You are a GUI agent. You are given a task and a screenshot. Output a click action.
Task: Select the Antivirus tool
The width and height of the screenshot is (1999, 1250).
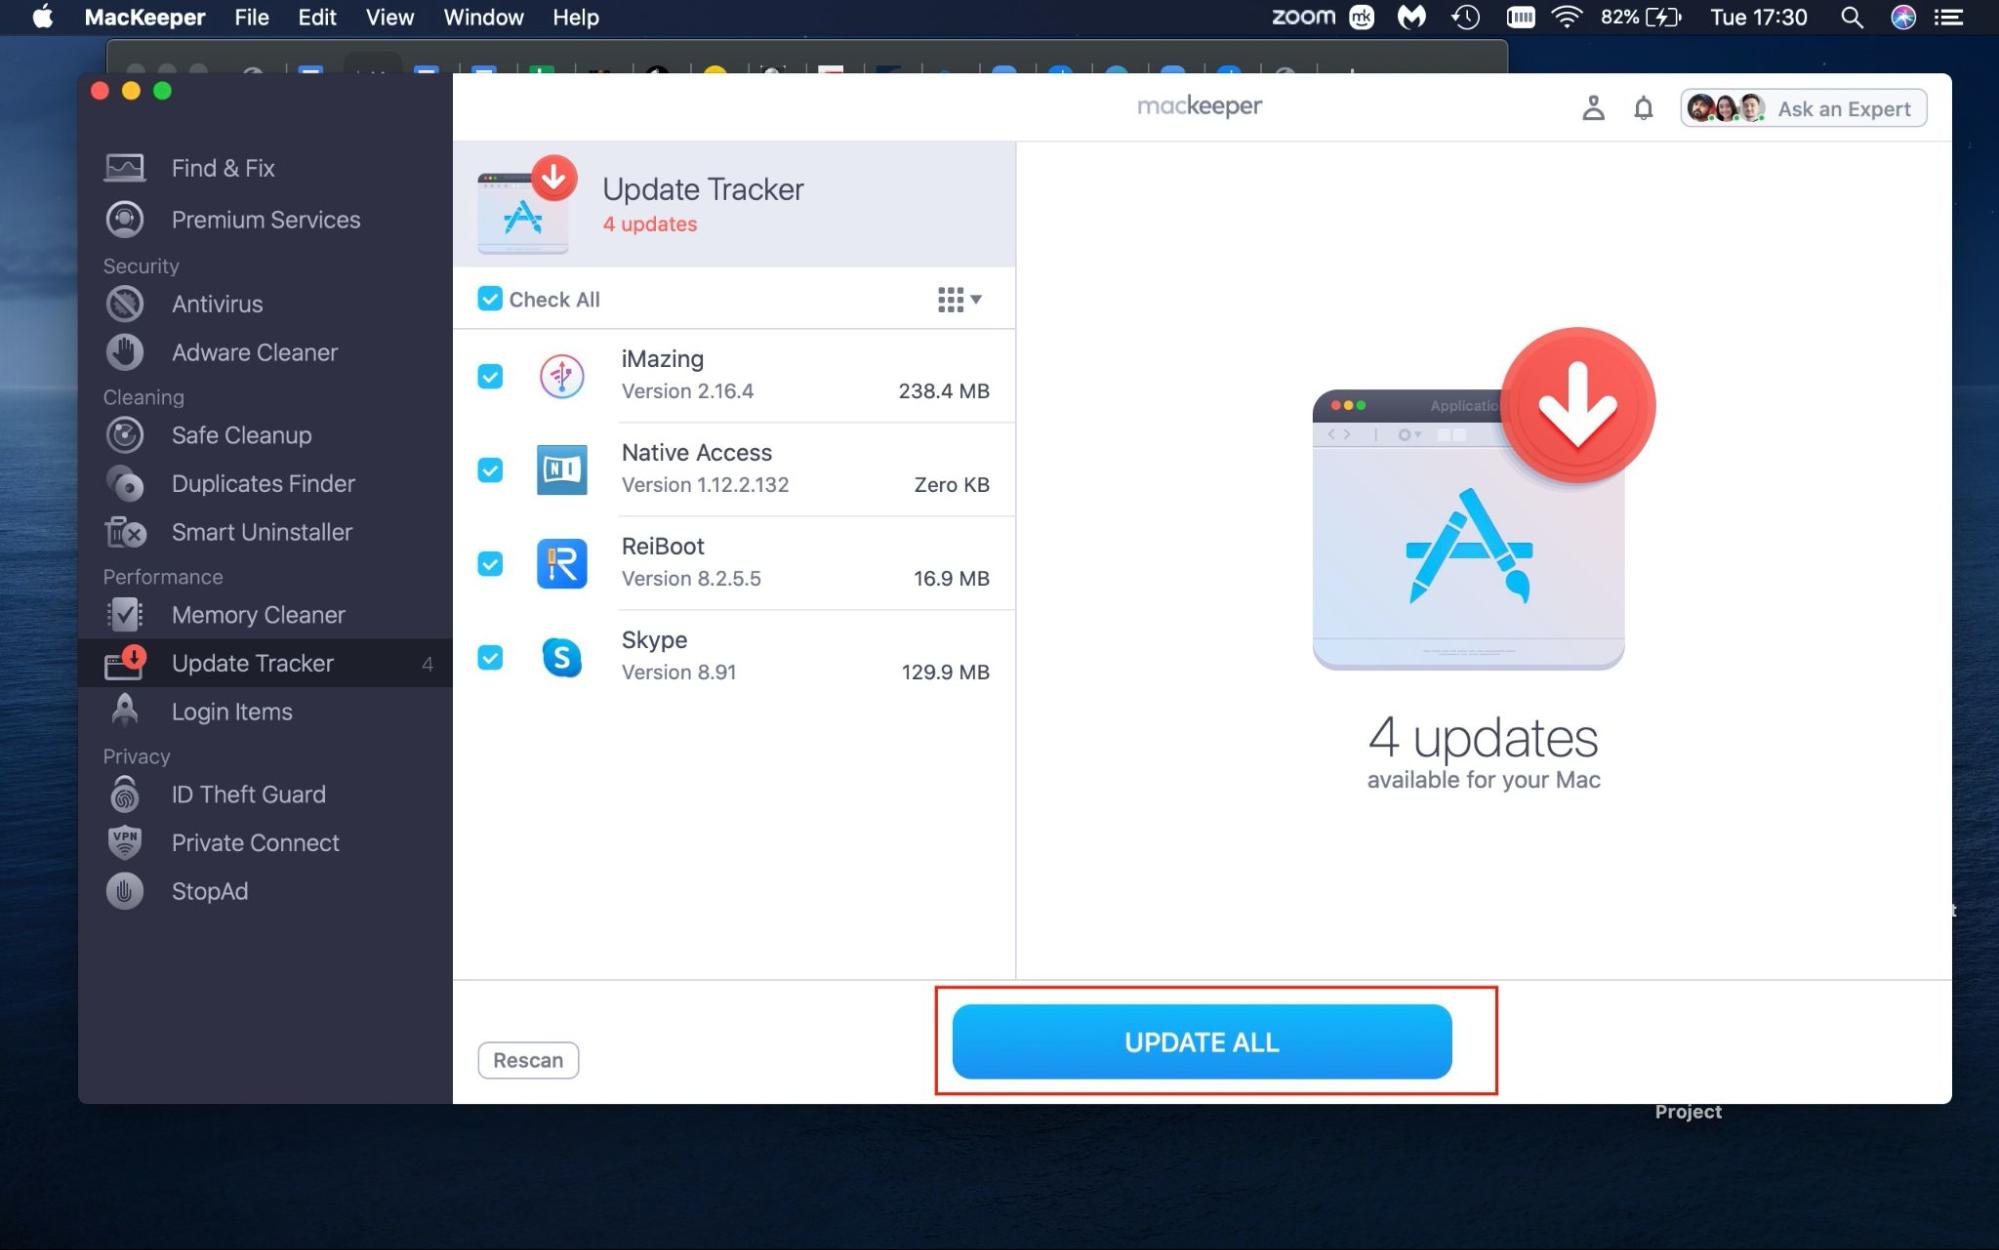265,304
